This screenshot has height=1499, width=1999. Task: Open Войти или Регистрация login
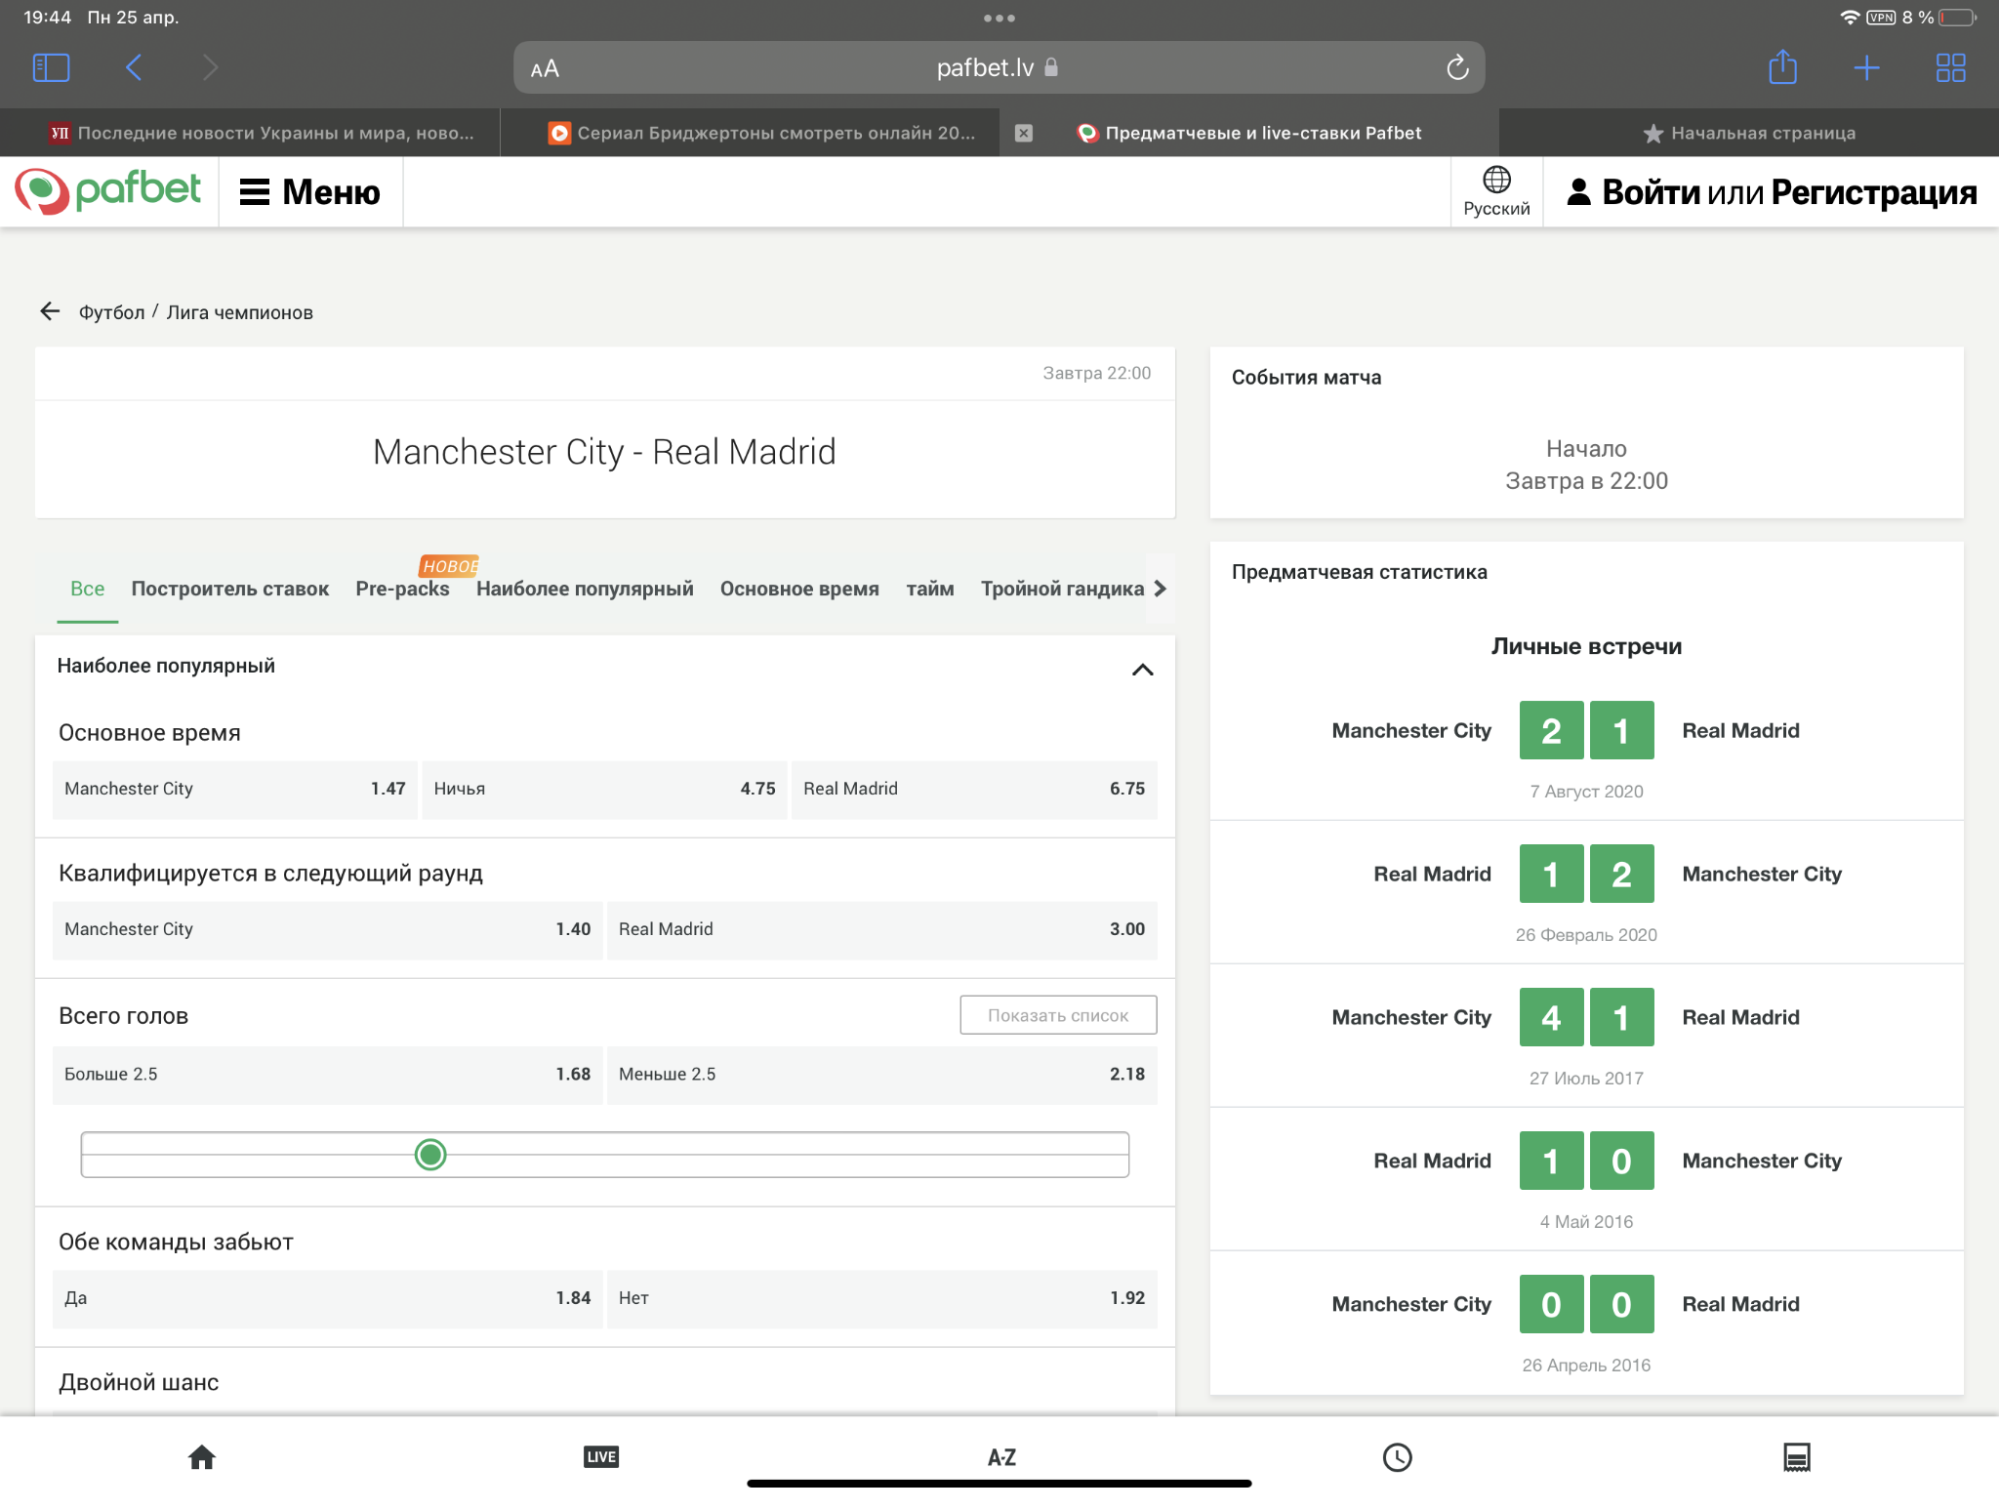tap(1772, 191)
